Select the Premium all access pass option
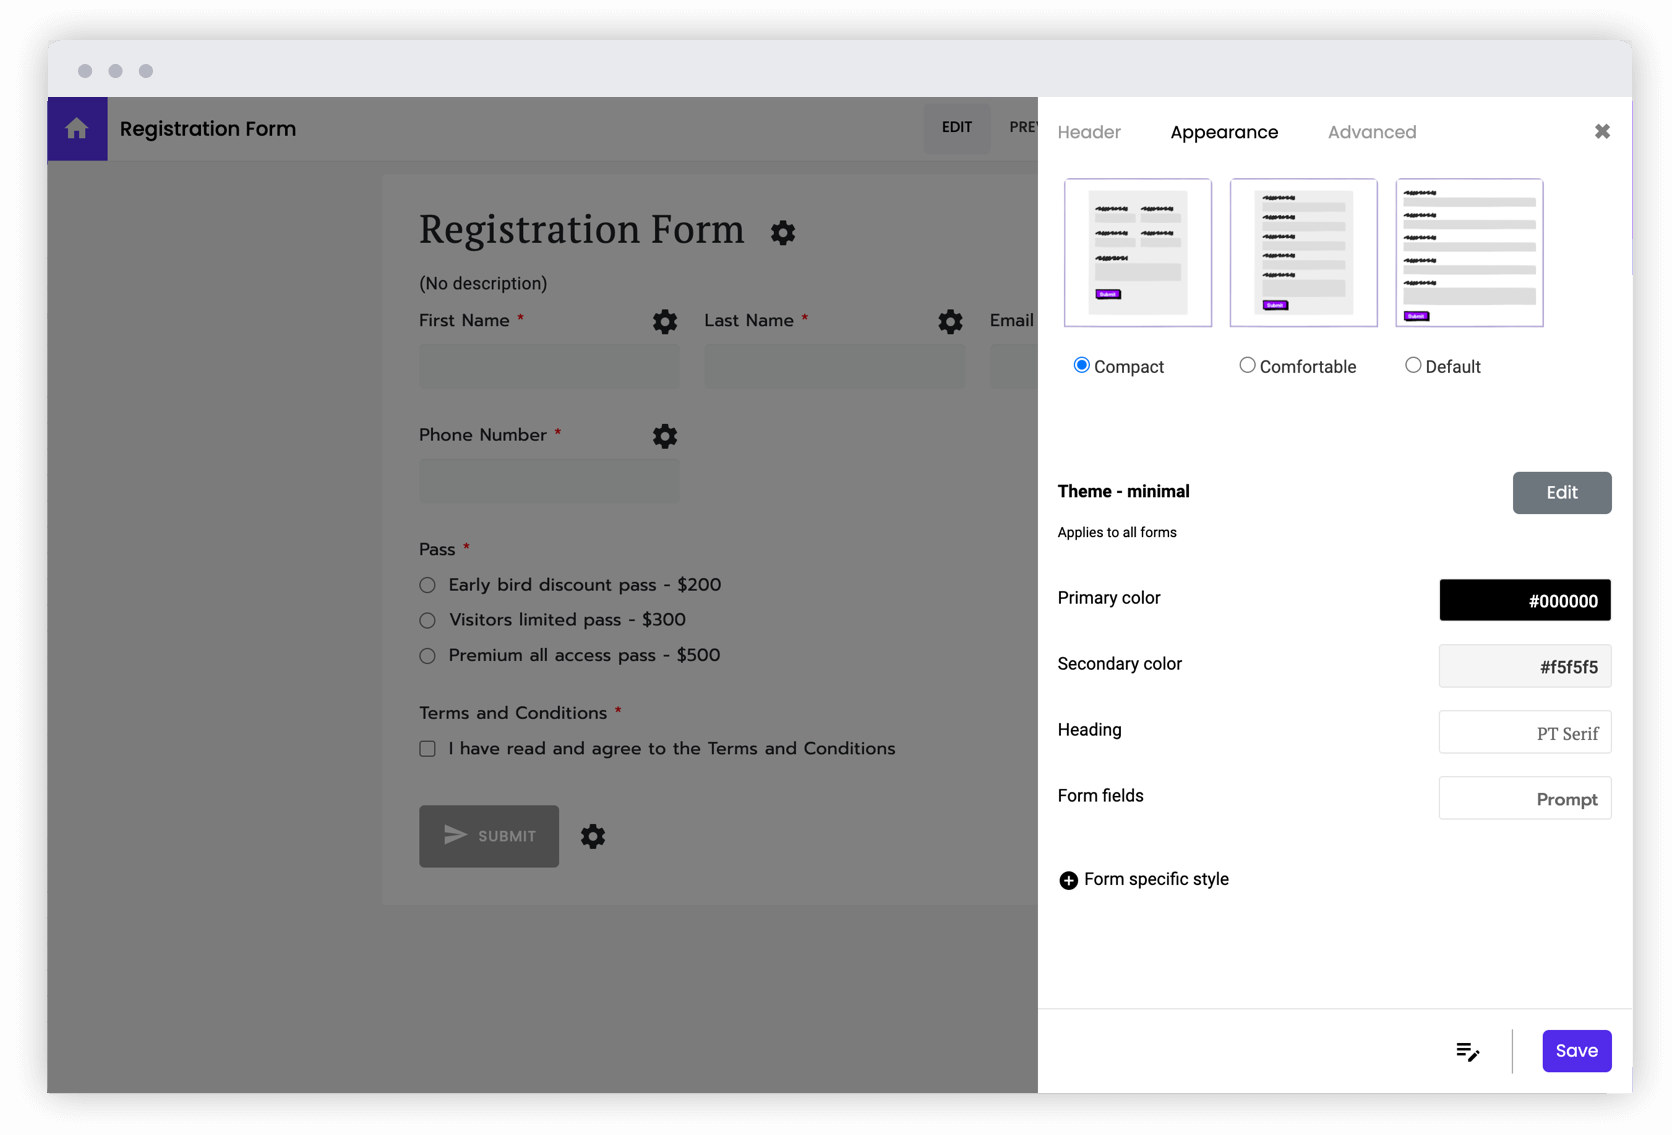This screenshot has height=1135, width=1672. coord(427,655)
